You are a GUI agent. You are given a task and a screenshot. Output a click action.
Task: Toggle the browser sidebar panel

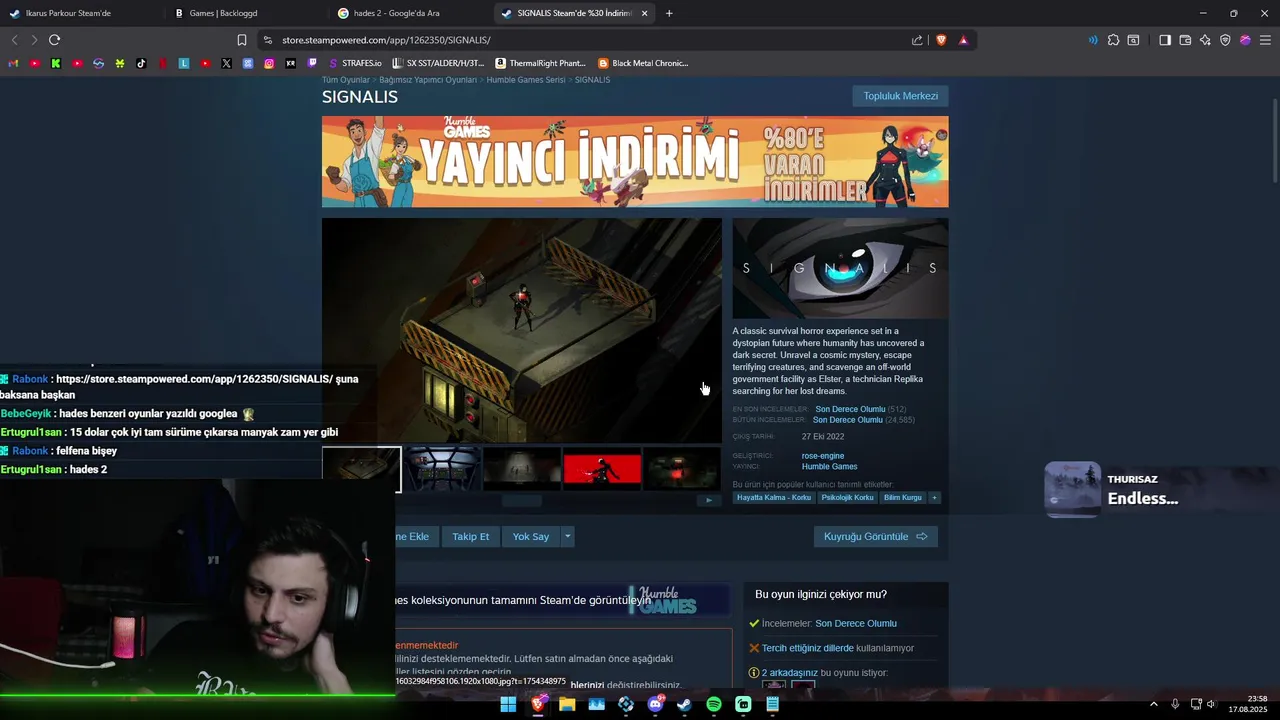(x=1165, y=40)
